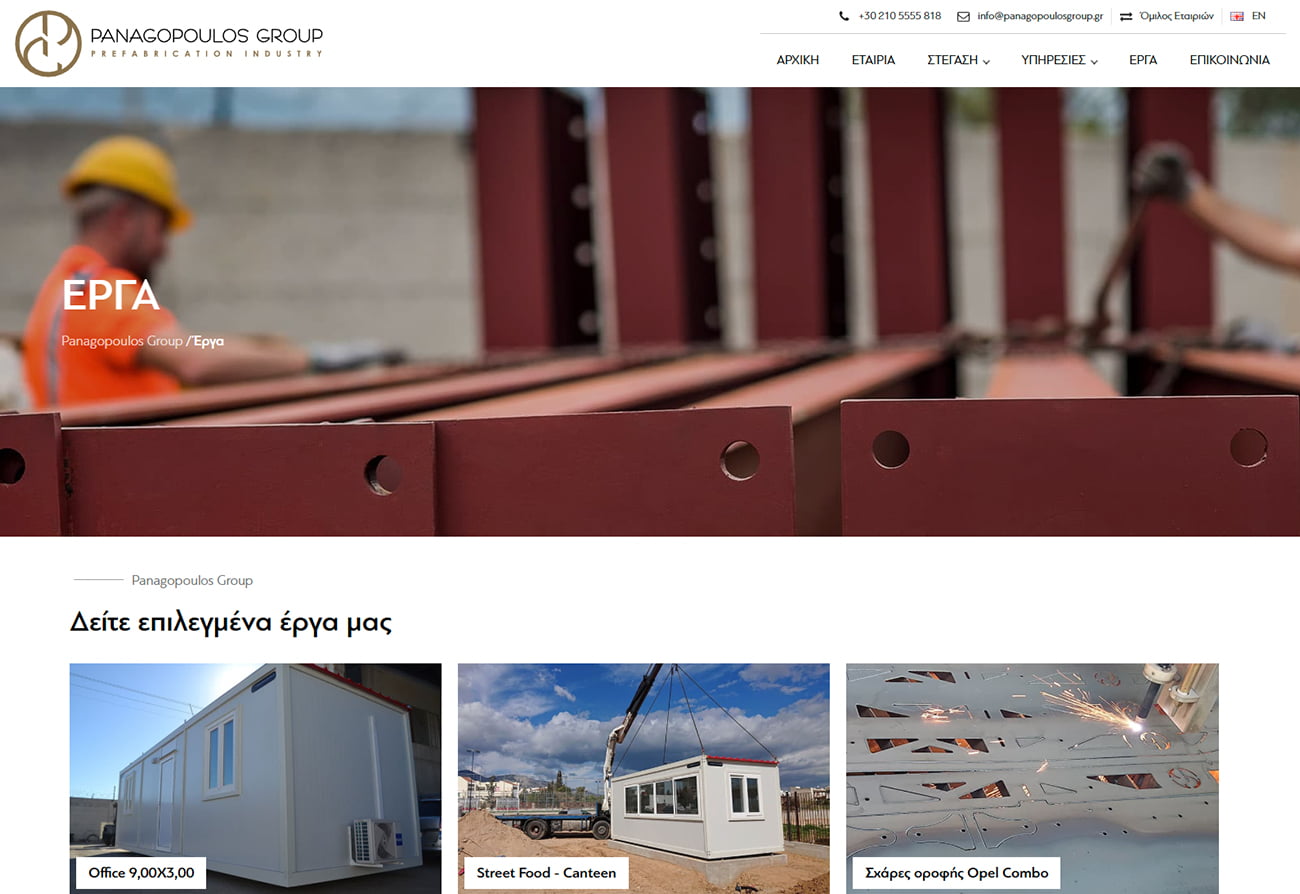This screenshot has height=894, width=1300.
Task: Click the phone icon in the top bar
Action: click(x=844, y=16)
